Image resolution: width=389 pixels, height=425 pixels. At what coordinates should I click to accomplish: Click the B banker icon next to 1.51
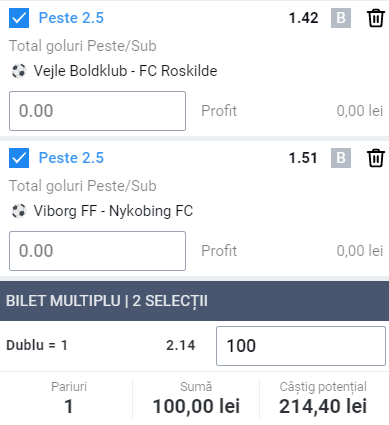[x=341, y=158]
